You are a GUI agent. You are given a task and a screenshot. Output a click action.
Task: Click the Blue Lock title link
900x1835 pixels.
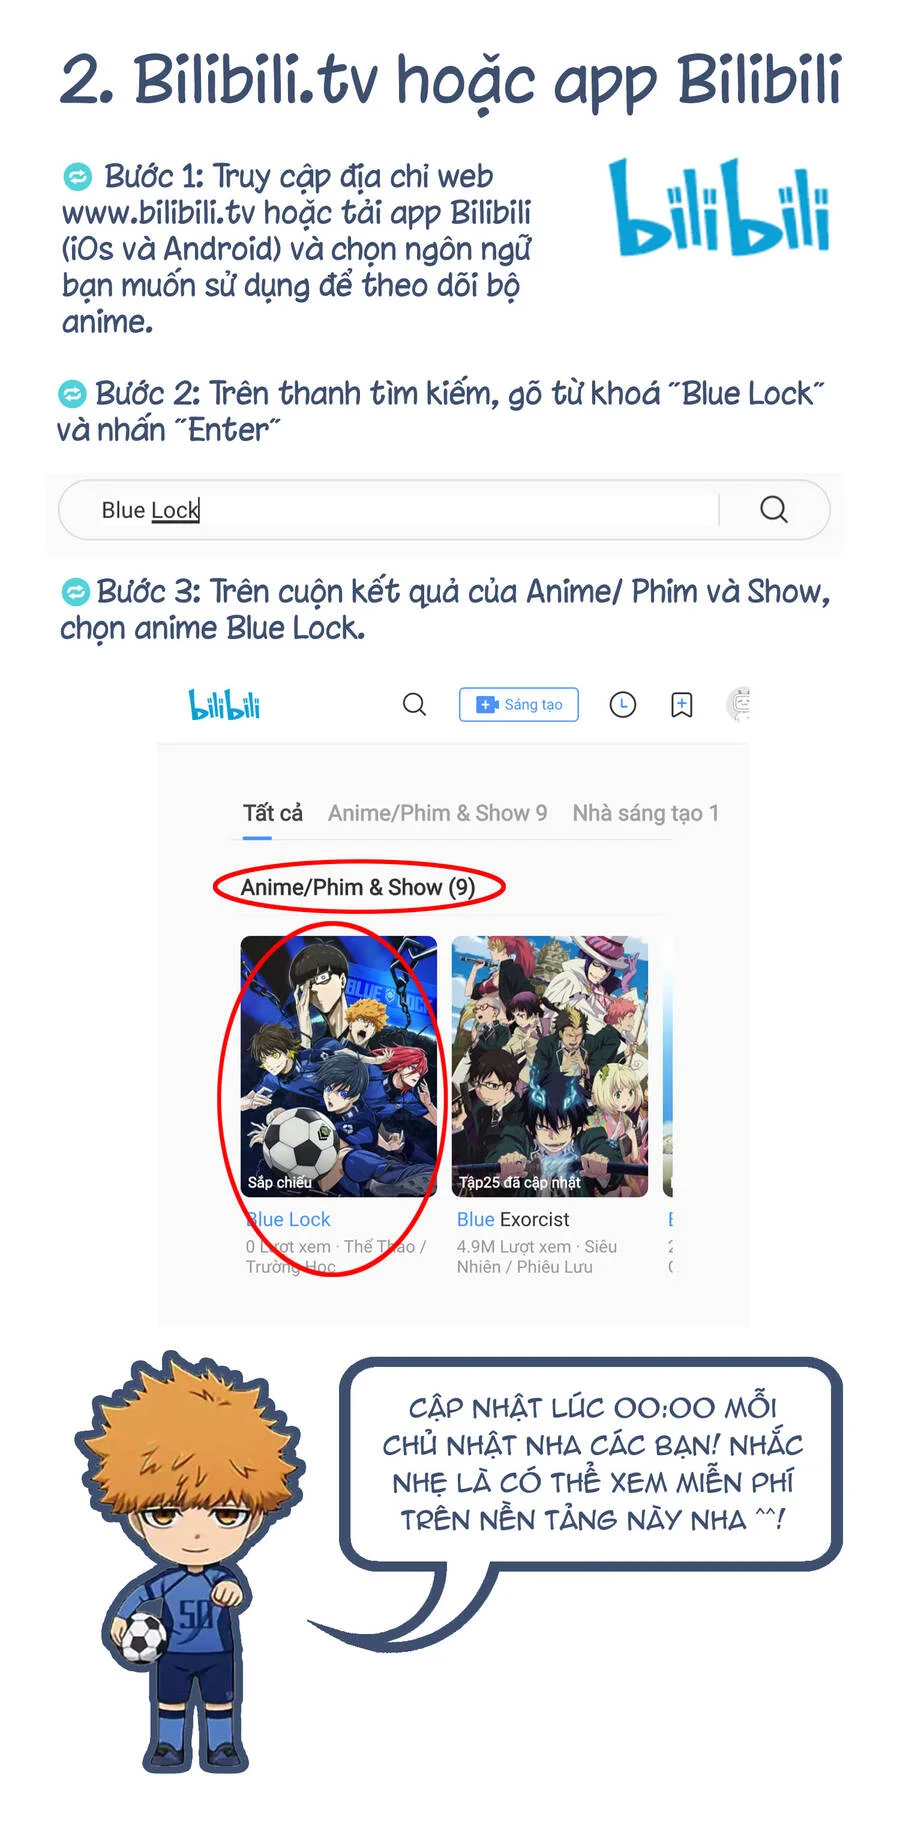pos(288,1219)
